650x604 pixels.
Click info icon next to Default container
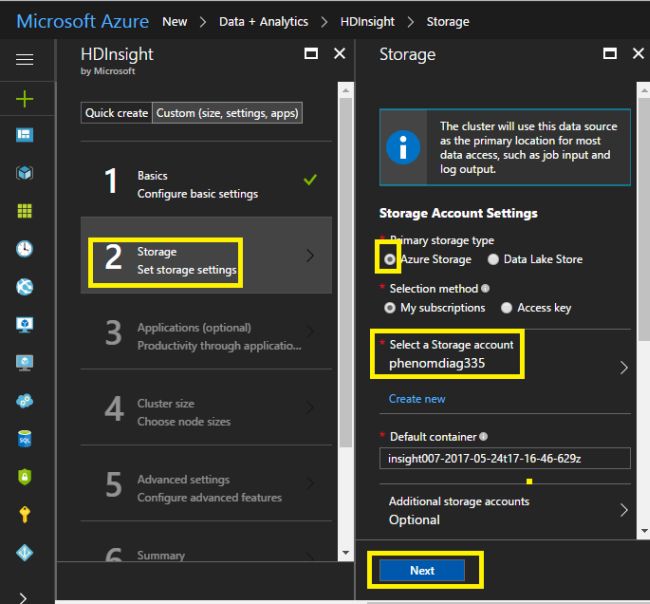[483, 437]
